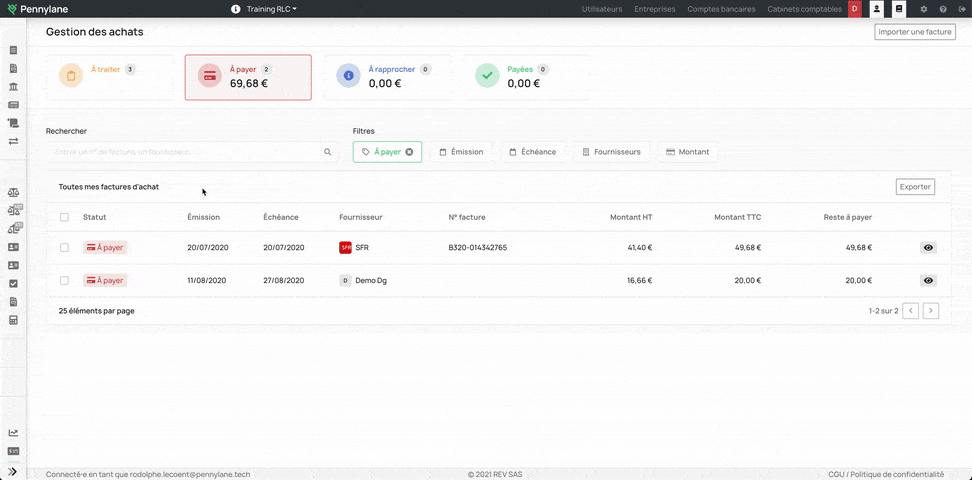Viewport: 972px width, 480px height.
Task: Check the SFR invoice row checkbox
Action: pyautogui.click(x=65, y=248)
